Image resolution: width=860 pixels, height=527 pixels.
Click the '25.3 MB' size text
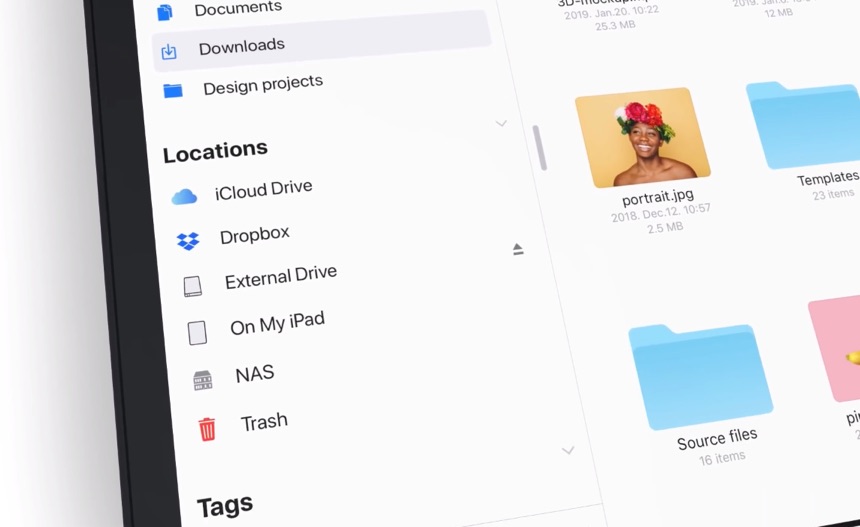tap(615, 25)
